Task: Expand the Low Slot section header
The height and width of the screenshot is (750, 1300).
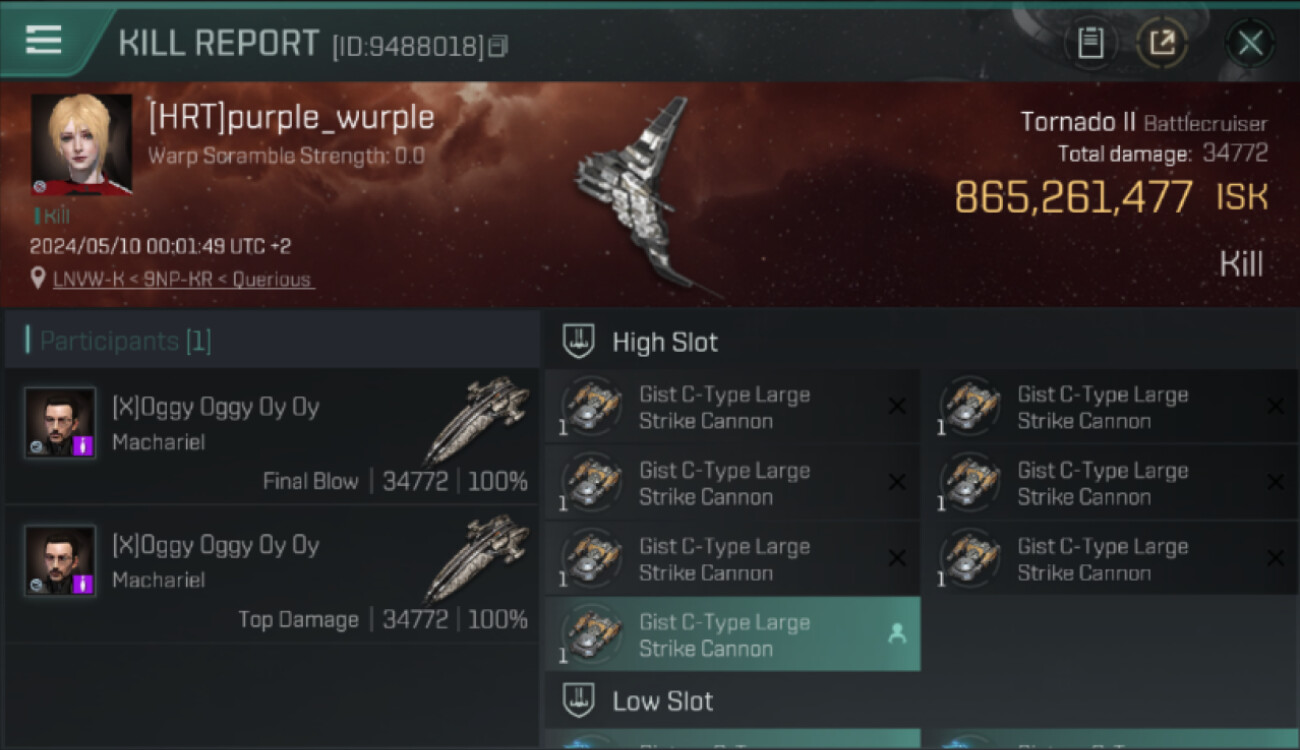Action: 921,700
